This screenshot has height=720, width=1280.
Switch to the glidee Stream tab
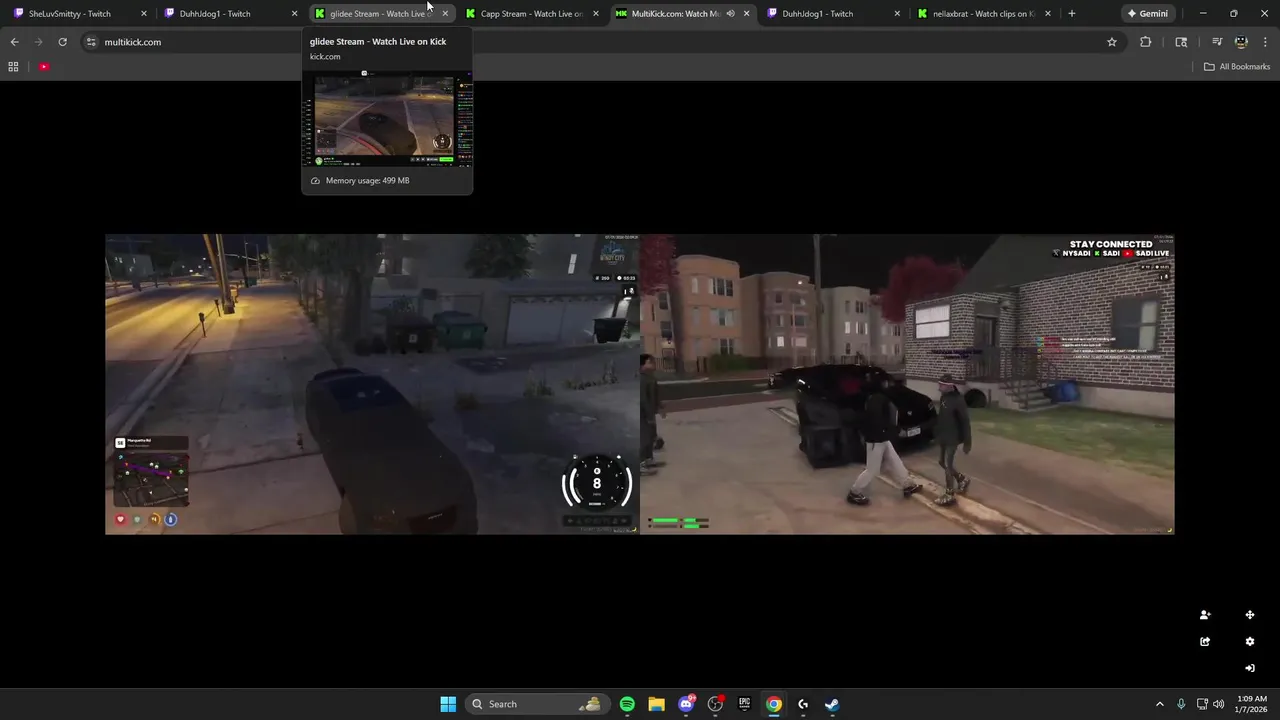click(380, 14)
